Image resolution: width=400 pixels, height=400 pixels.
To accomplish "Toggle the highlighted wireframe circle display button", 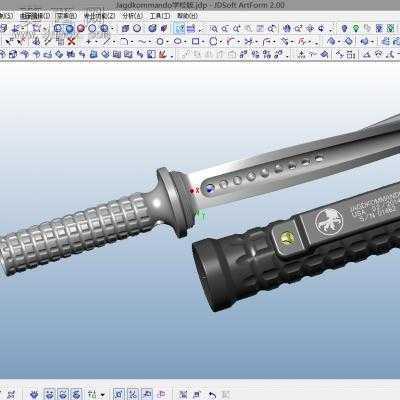I will [x=58, y=29].
